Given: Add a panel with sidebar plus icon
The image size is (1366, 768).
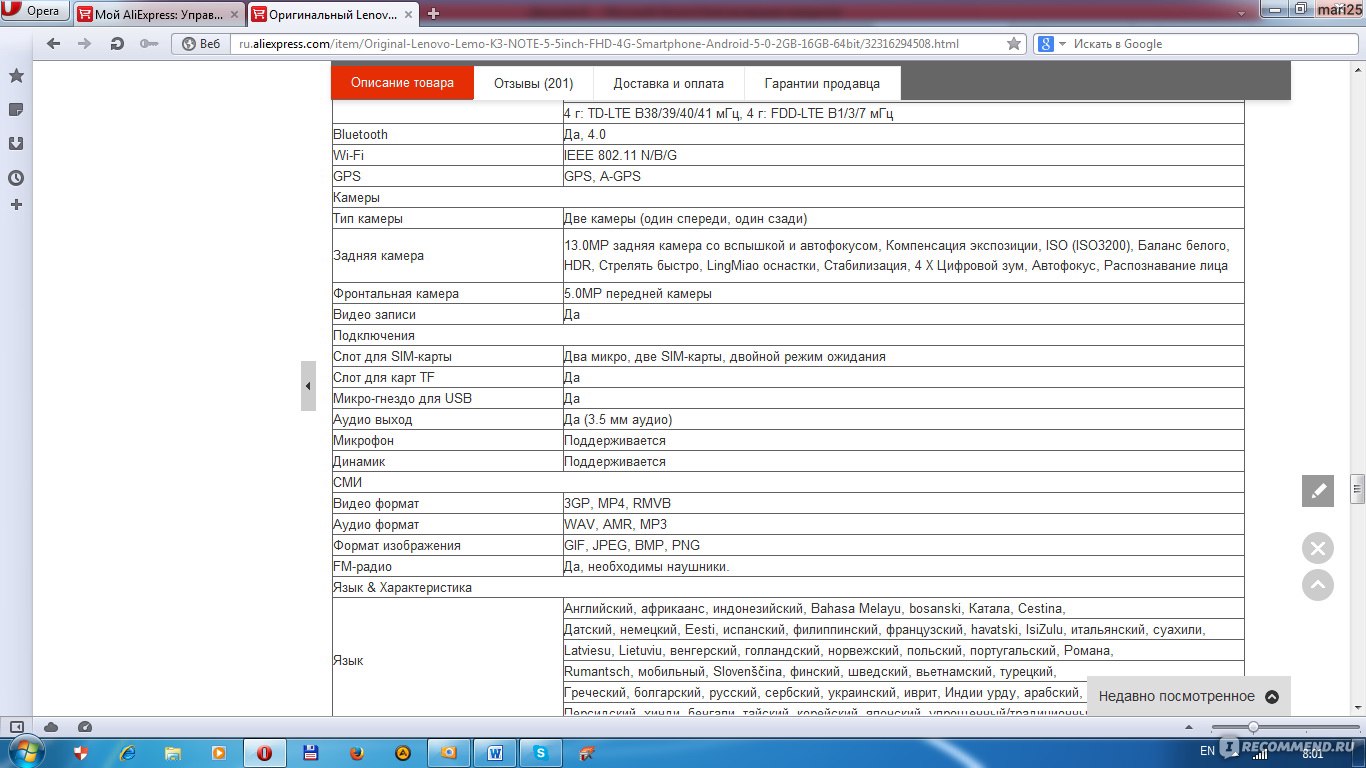Looking at the screenshot, I should (x=16, y=205).
